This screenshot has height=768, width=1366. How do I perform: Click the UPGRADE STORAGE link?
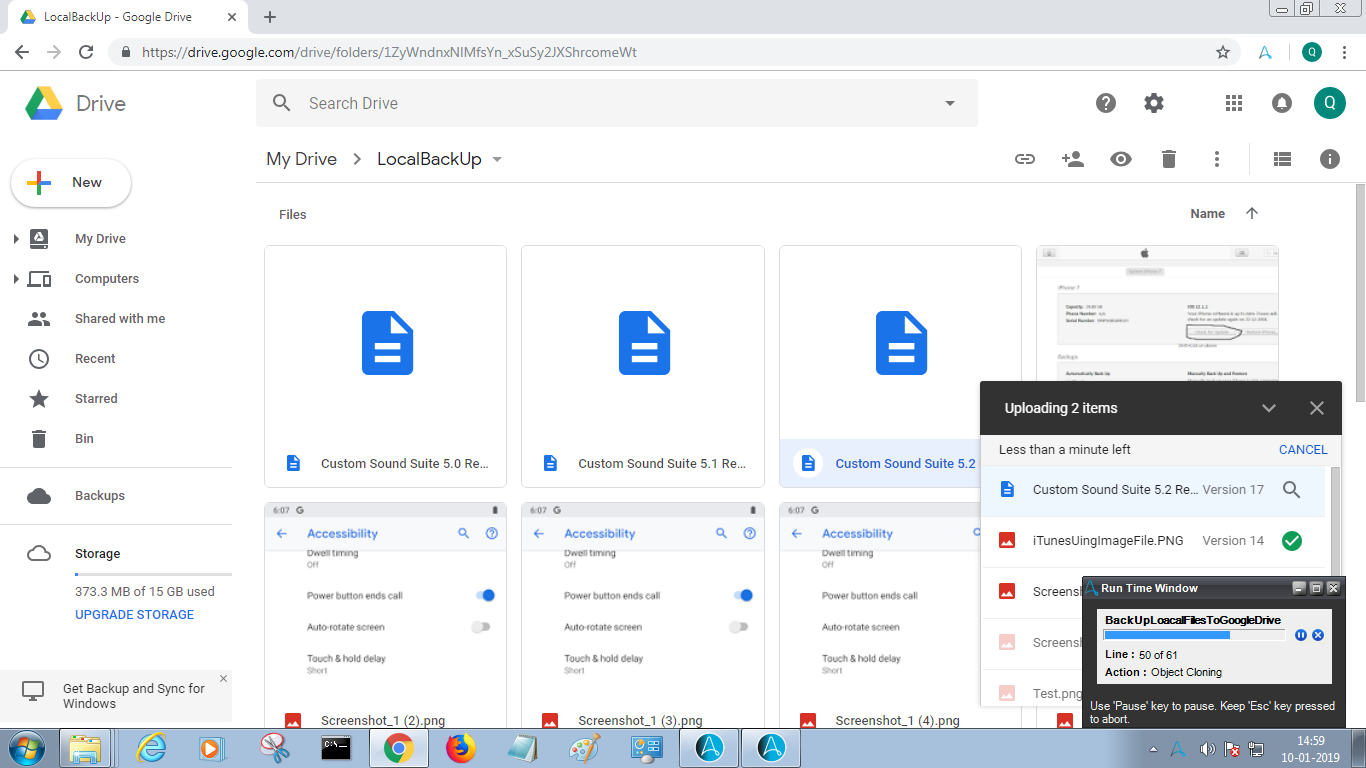(x=135, y=615)
